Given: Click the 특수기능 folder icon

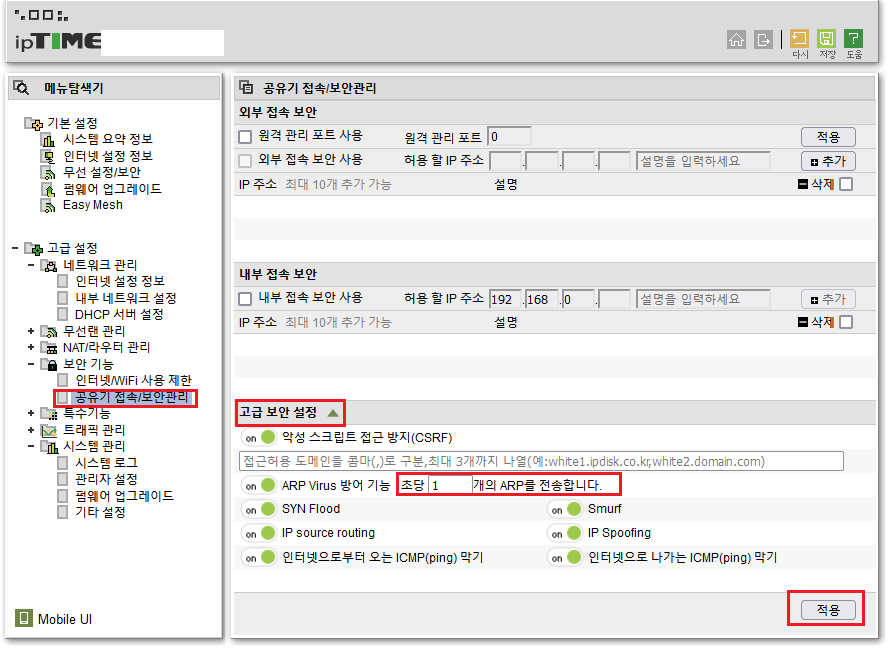Looking at the screenshot, I should (50, 414).
